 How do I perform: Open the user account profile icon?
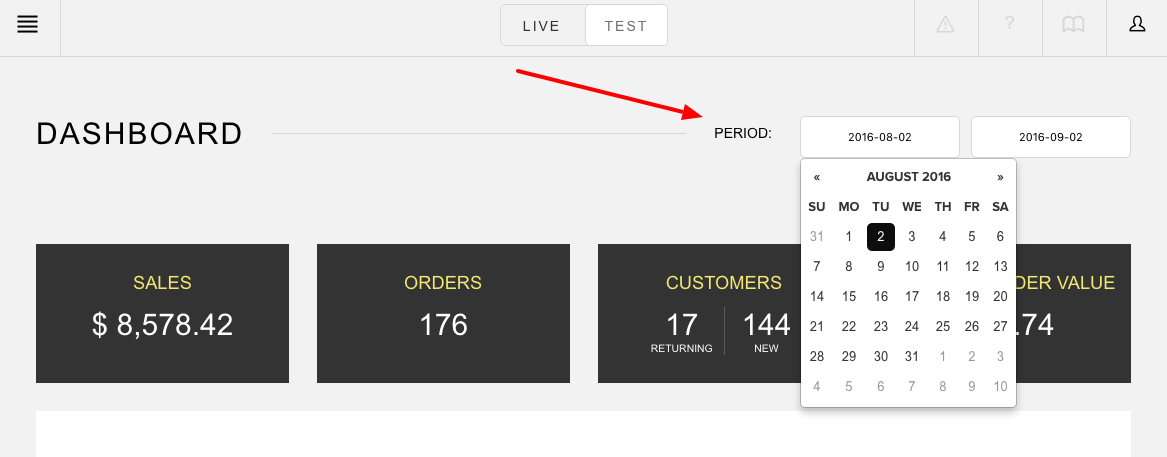(1137, 25)
